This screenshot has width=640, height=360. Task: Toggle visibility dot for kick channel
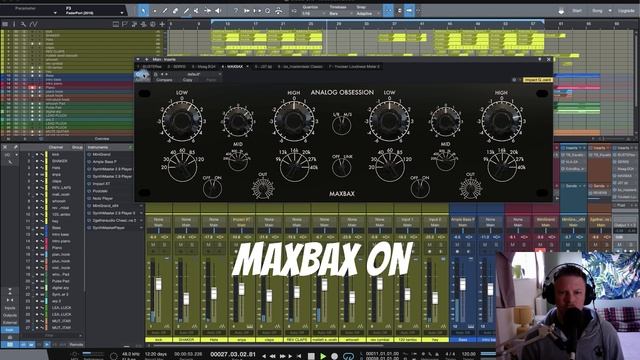coord(37,155)
